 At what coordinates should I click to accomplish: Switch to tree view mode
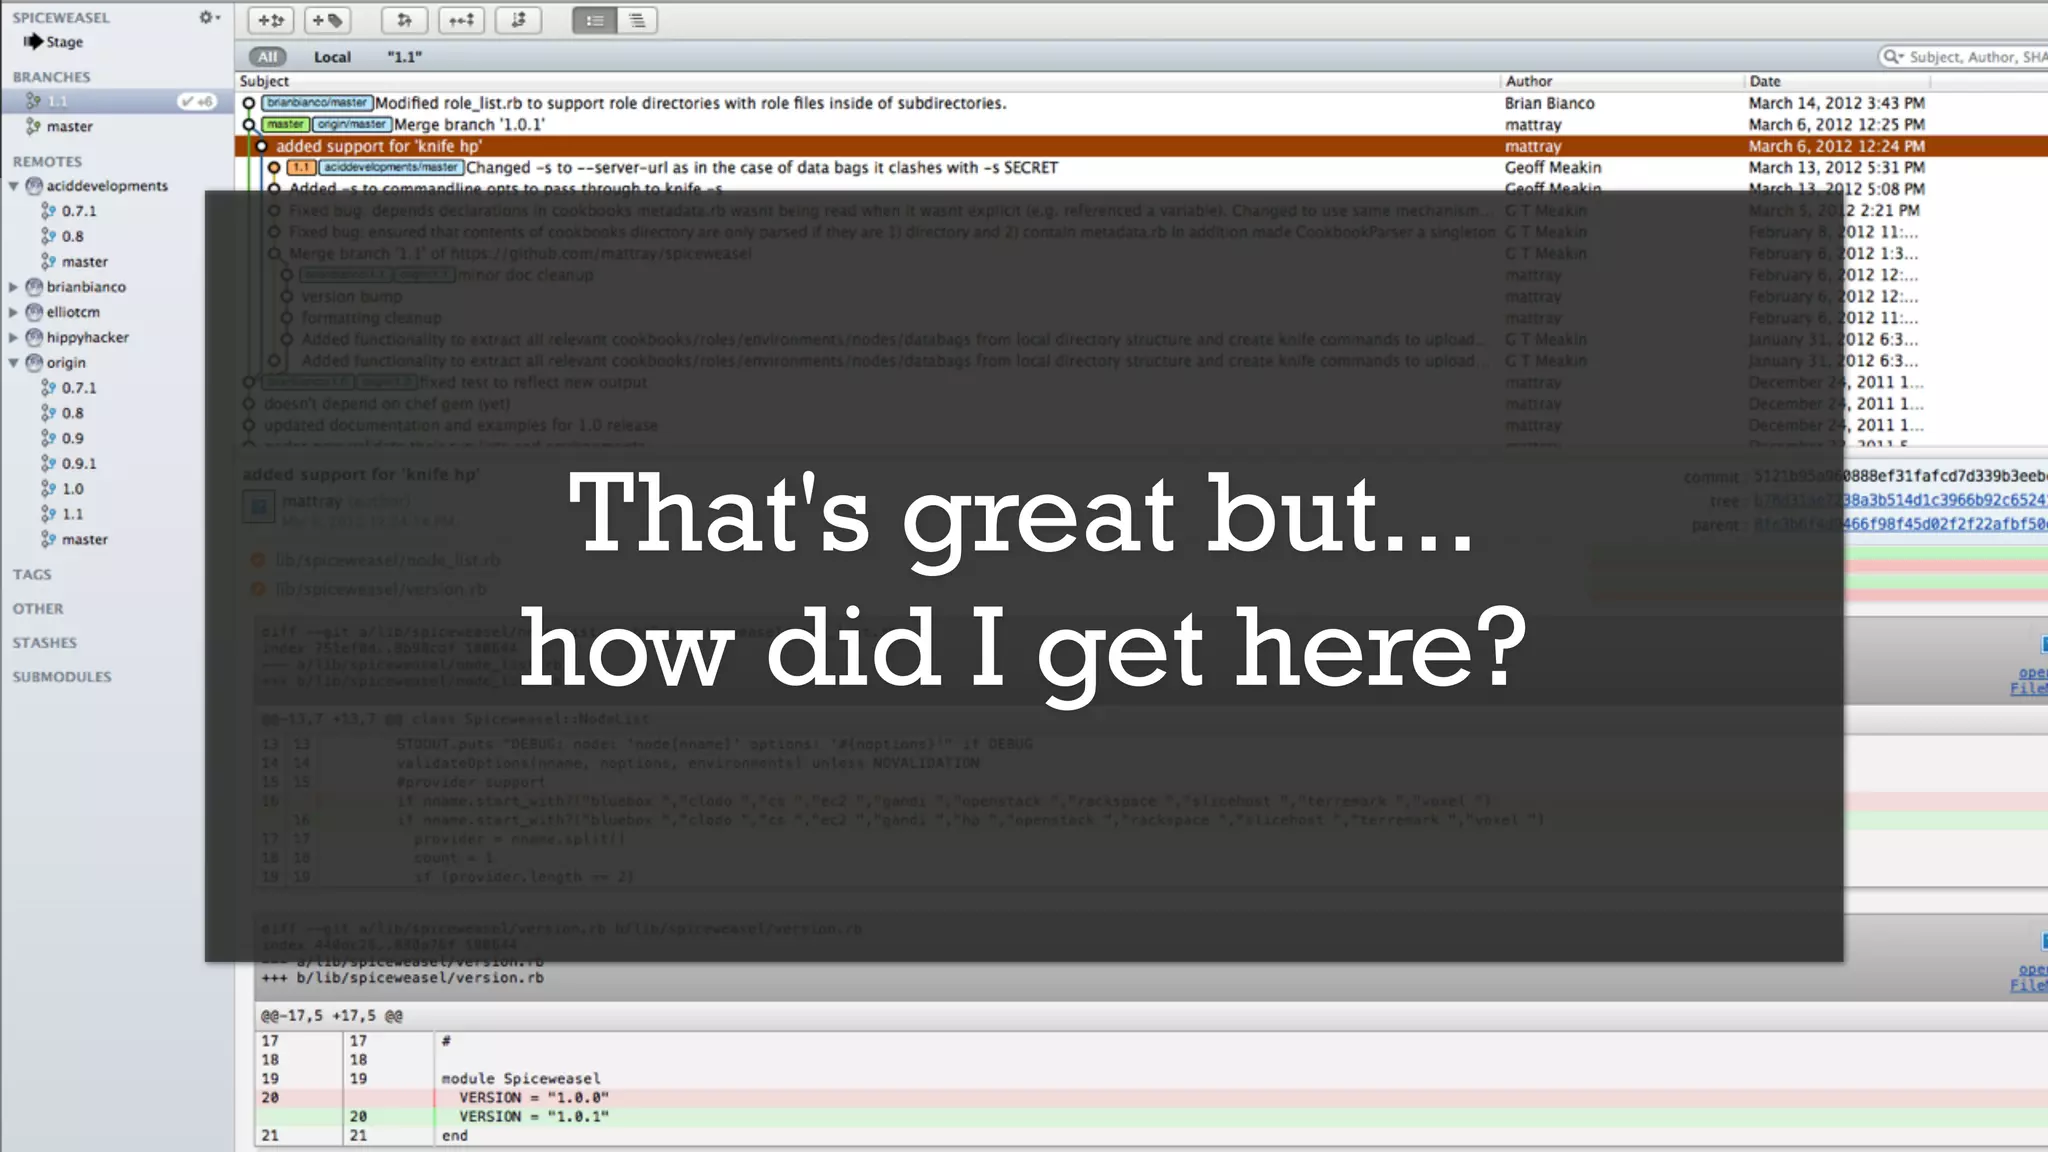(x=637, y=20)
